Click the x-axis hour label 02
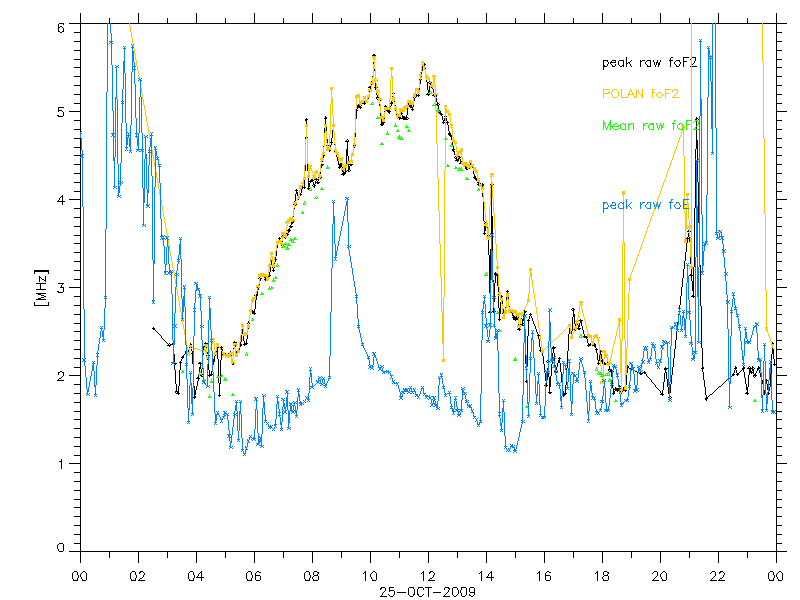 [x=138, y=577]
